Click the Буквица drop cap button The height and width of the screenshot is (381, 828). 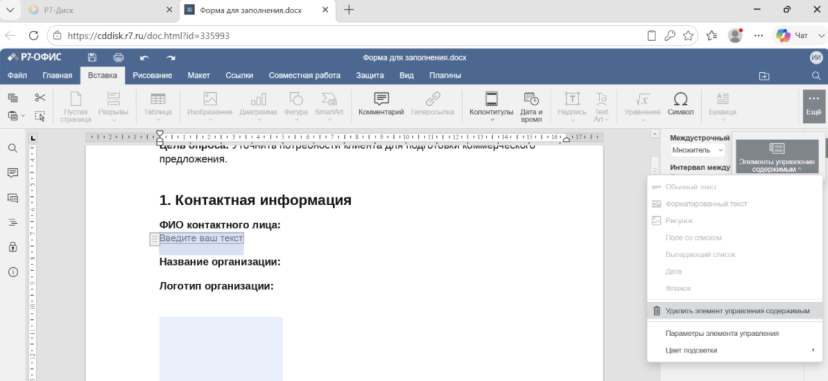pos(722,107)
